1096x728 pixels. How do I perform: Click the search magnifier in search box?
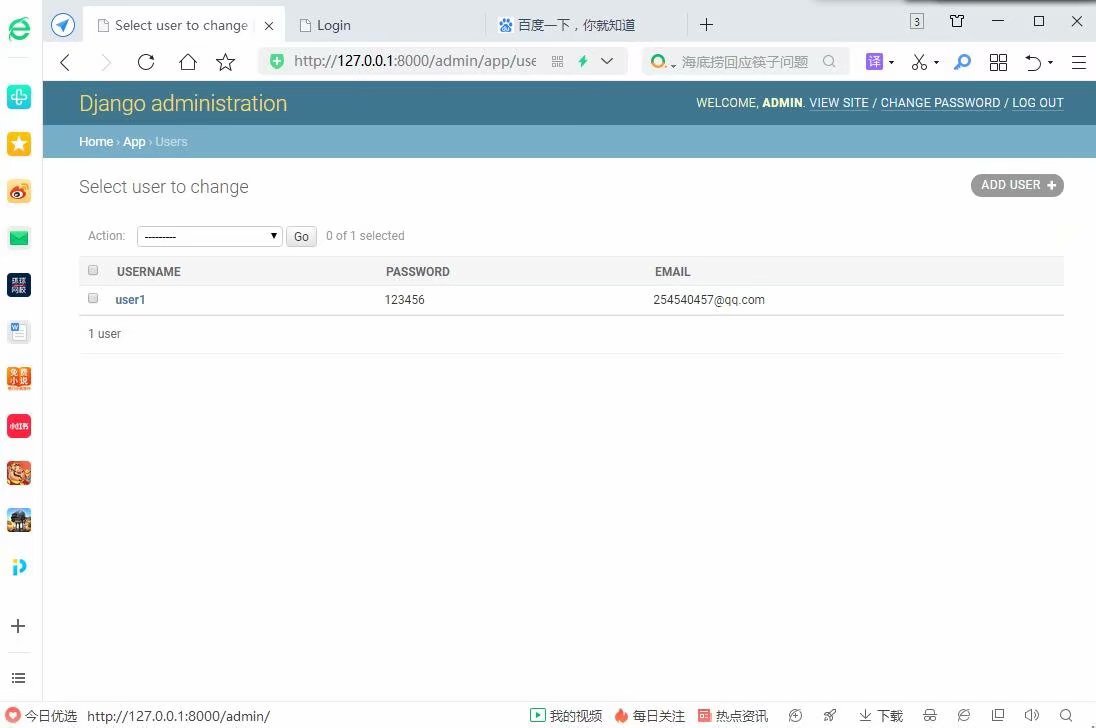pyautogui.click(x=829, y=61)
